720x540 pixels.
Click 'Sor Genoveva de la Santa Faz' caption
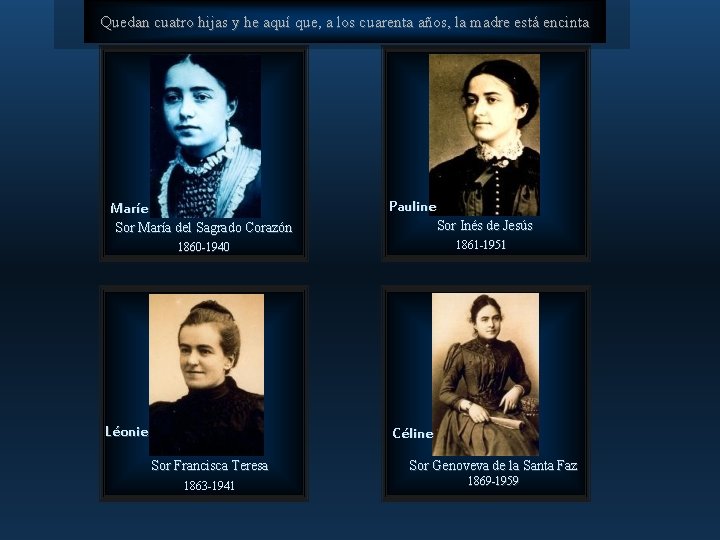tap(493, 466)
